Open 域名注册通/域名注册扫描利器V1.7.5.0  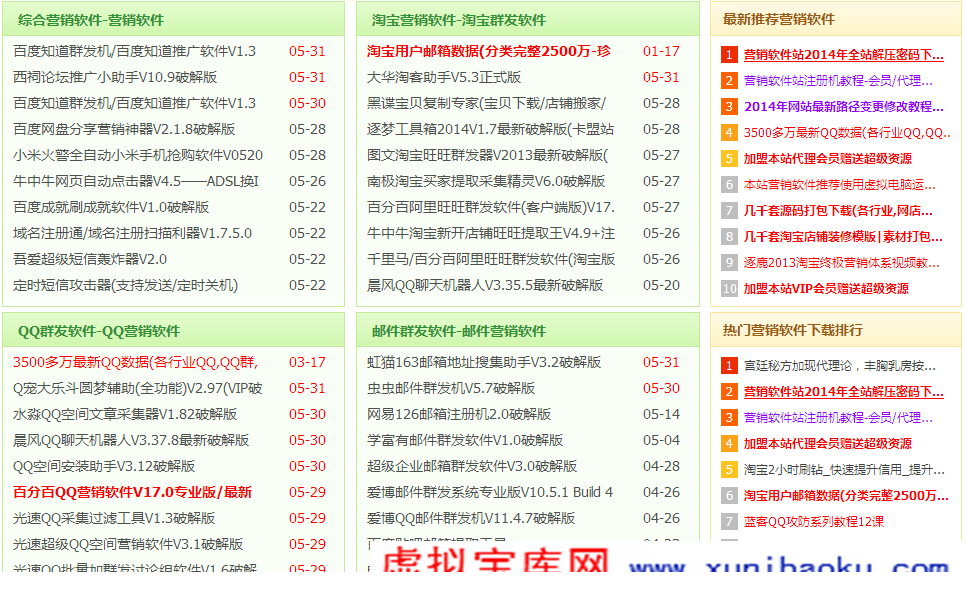[x=132, y=233]
